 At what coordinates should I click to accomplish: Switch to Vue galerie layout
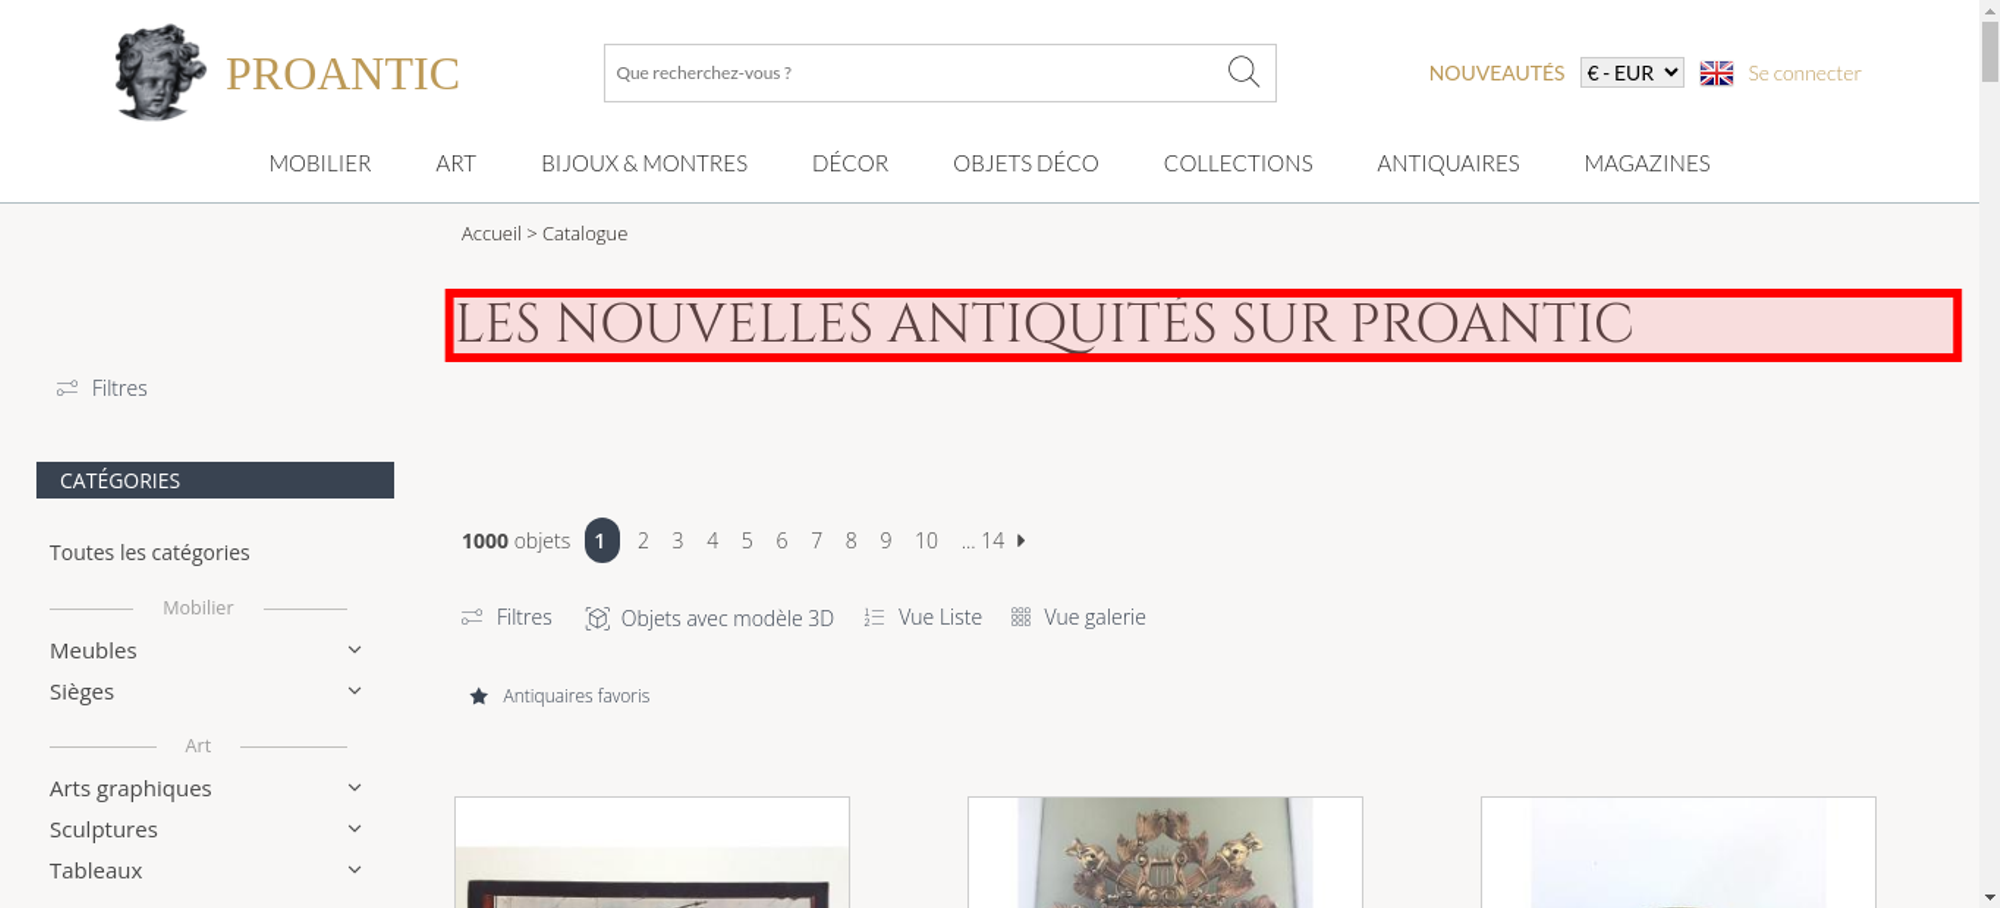(1078, 617)
